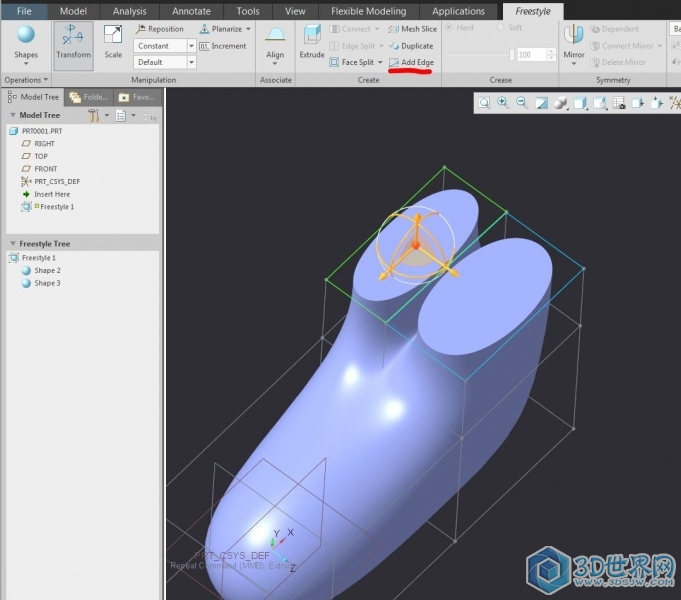The image size is (681, 600).
Task: Toggle the RIGHT datum plane in tree
Action: tap(44, 144)
